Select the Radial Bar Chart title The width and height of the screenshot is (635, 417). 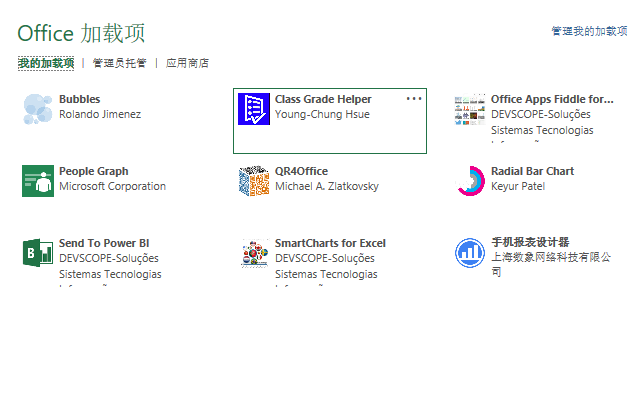point(533,171)
